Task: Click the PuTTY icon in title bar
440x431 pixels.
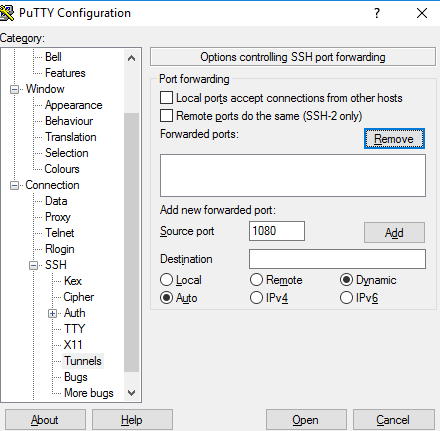Action: click(6, 13)
